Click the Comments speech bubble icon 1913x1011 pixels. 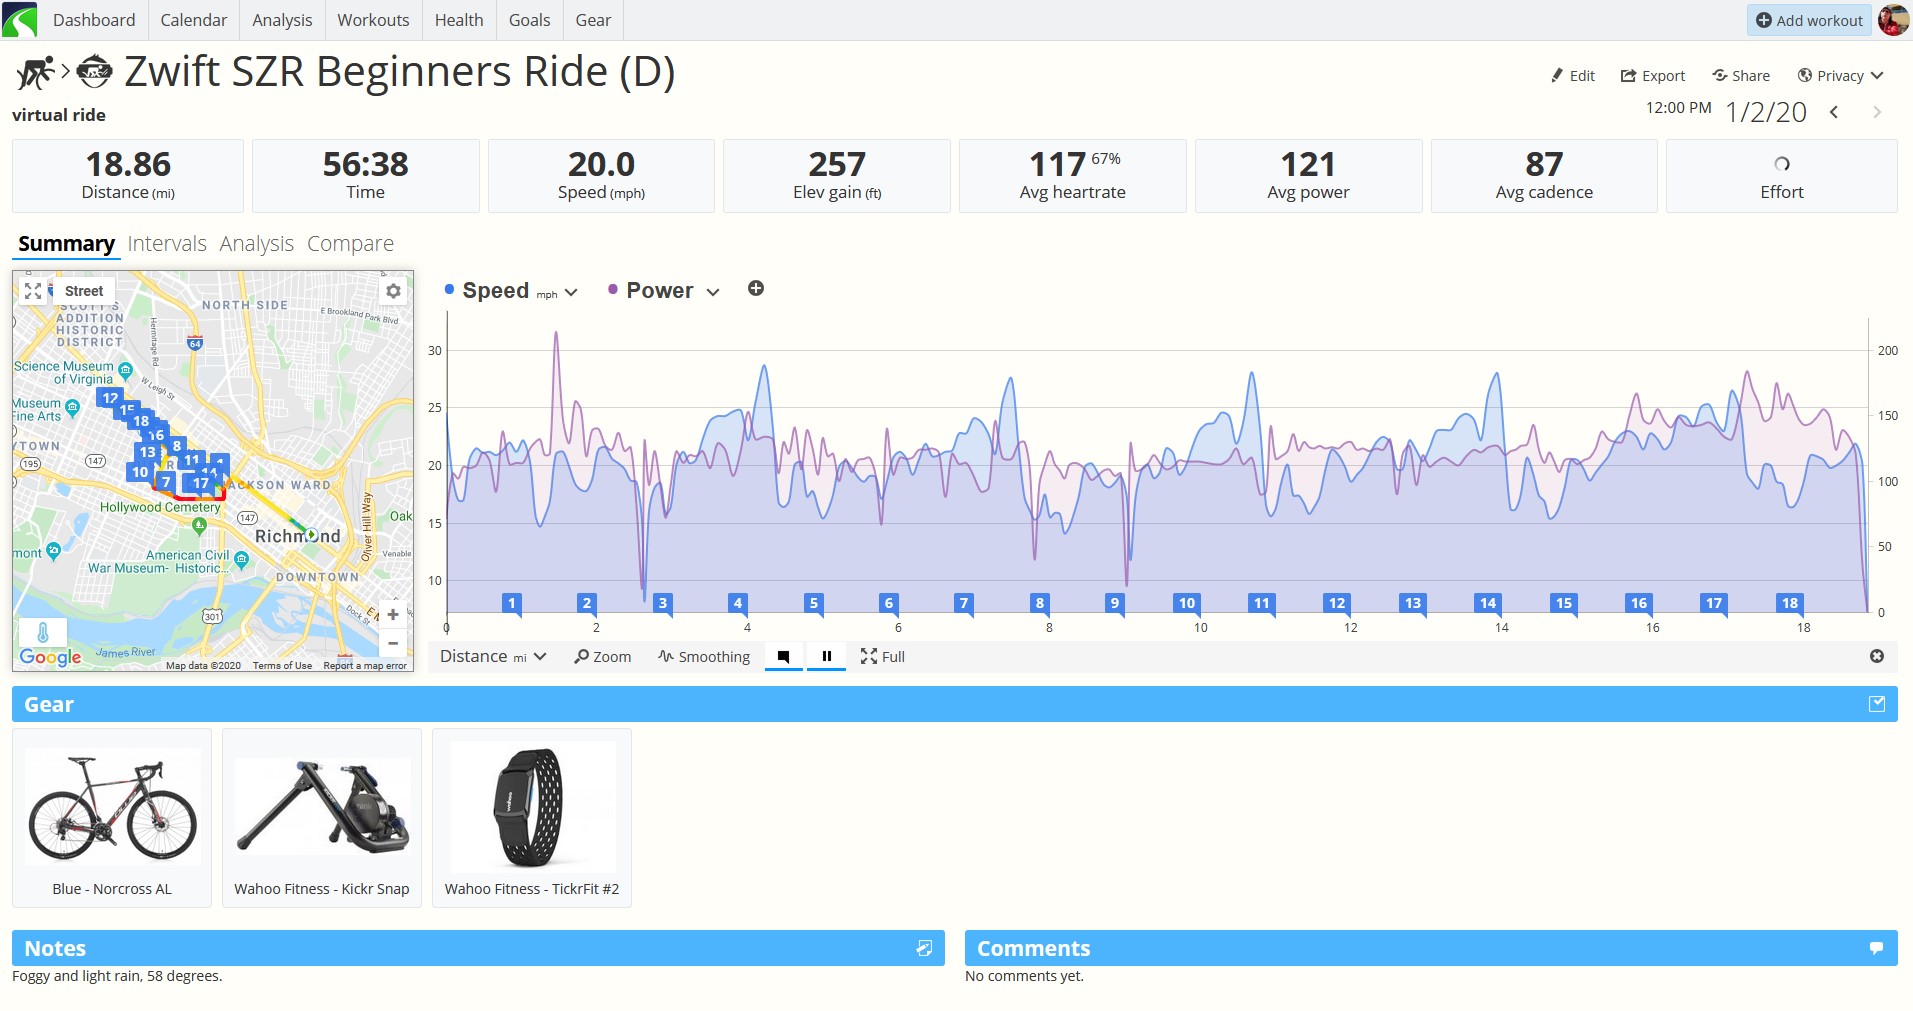[1876, 948]
